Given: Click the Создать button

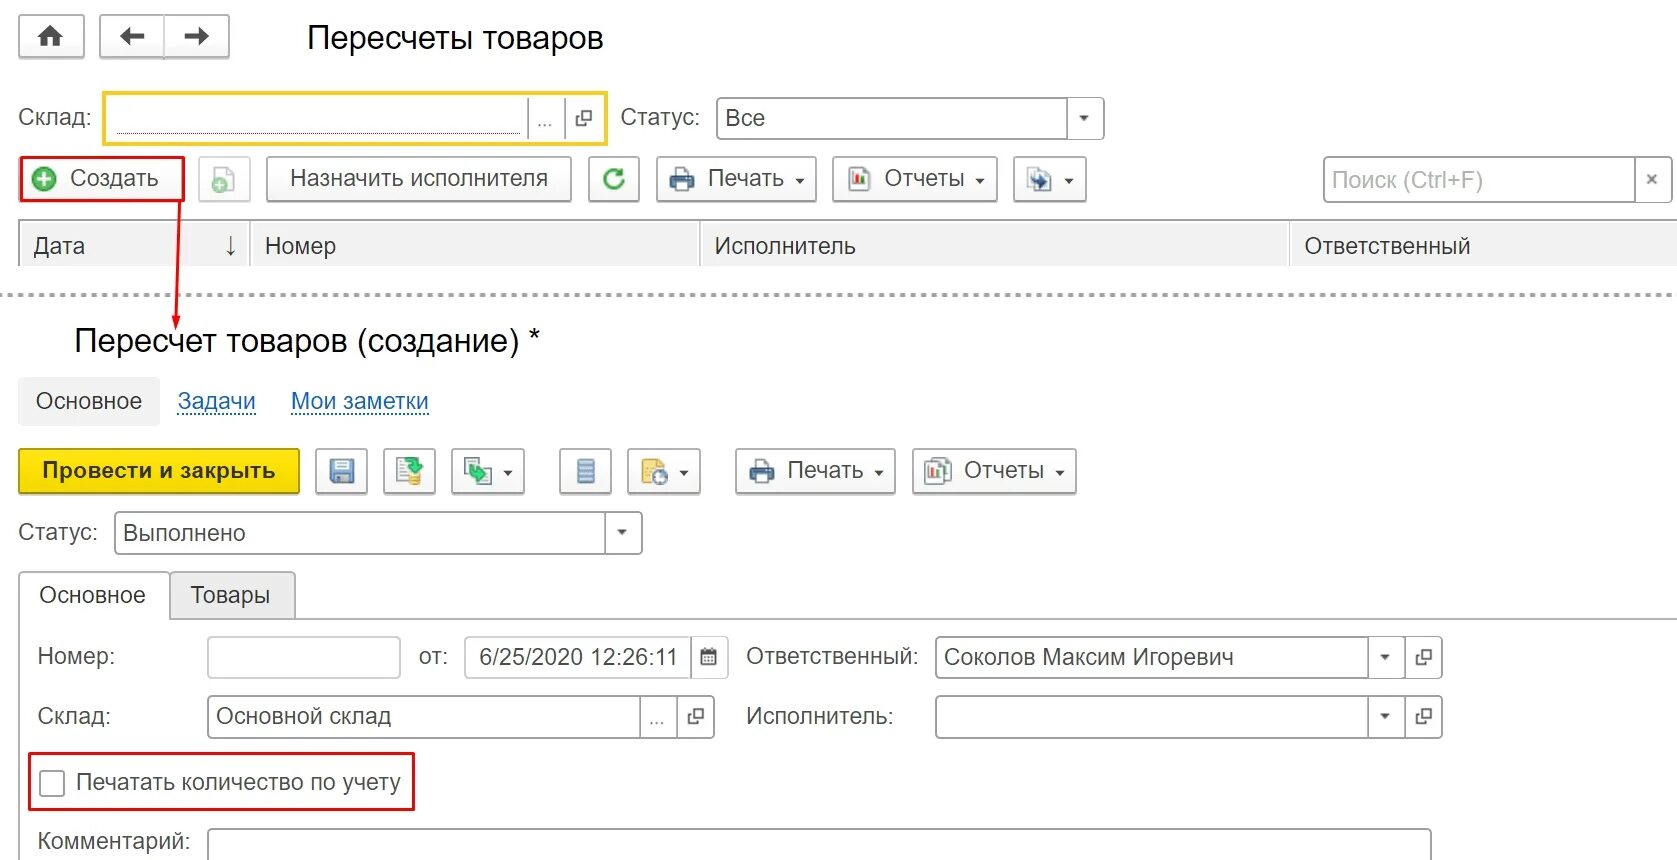Looking at the screenshot, I should pyautogui.click(x=102, y=180).
